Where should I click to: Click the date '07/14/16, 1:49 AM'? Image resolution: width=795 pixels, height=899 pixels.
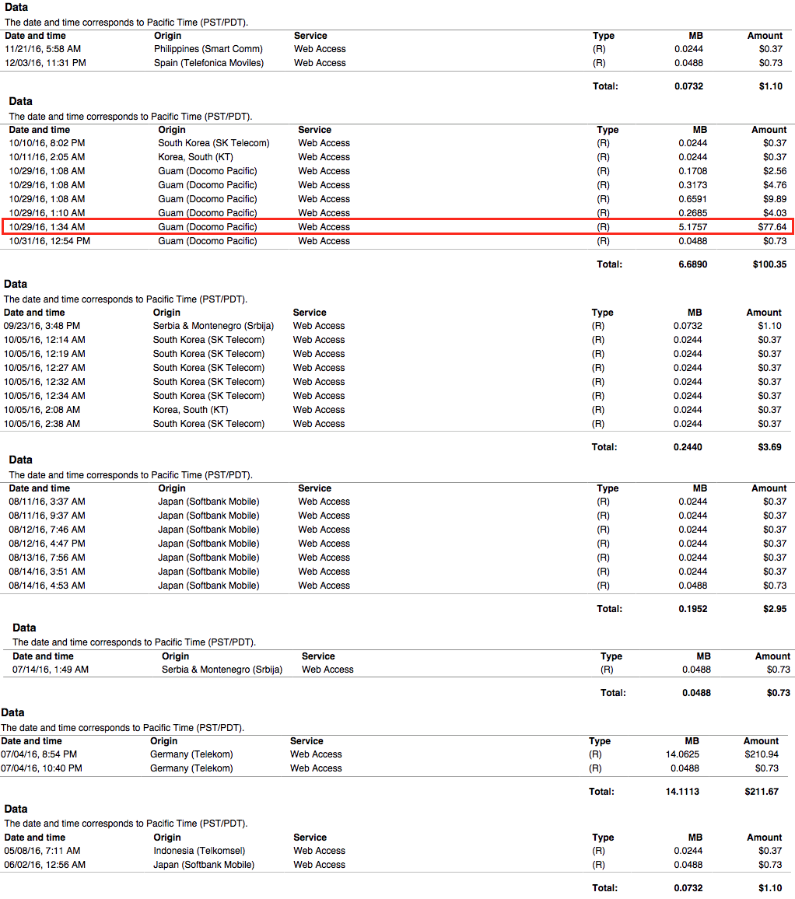(50, 670)
